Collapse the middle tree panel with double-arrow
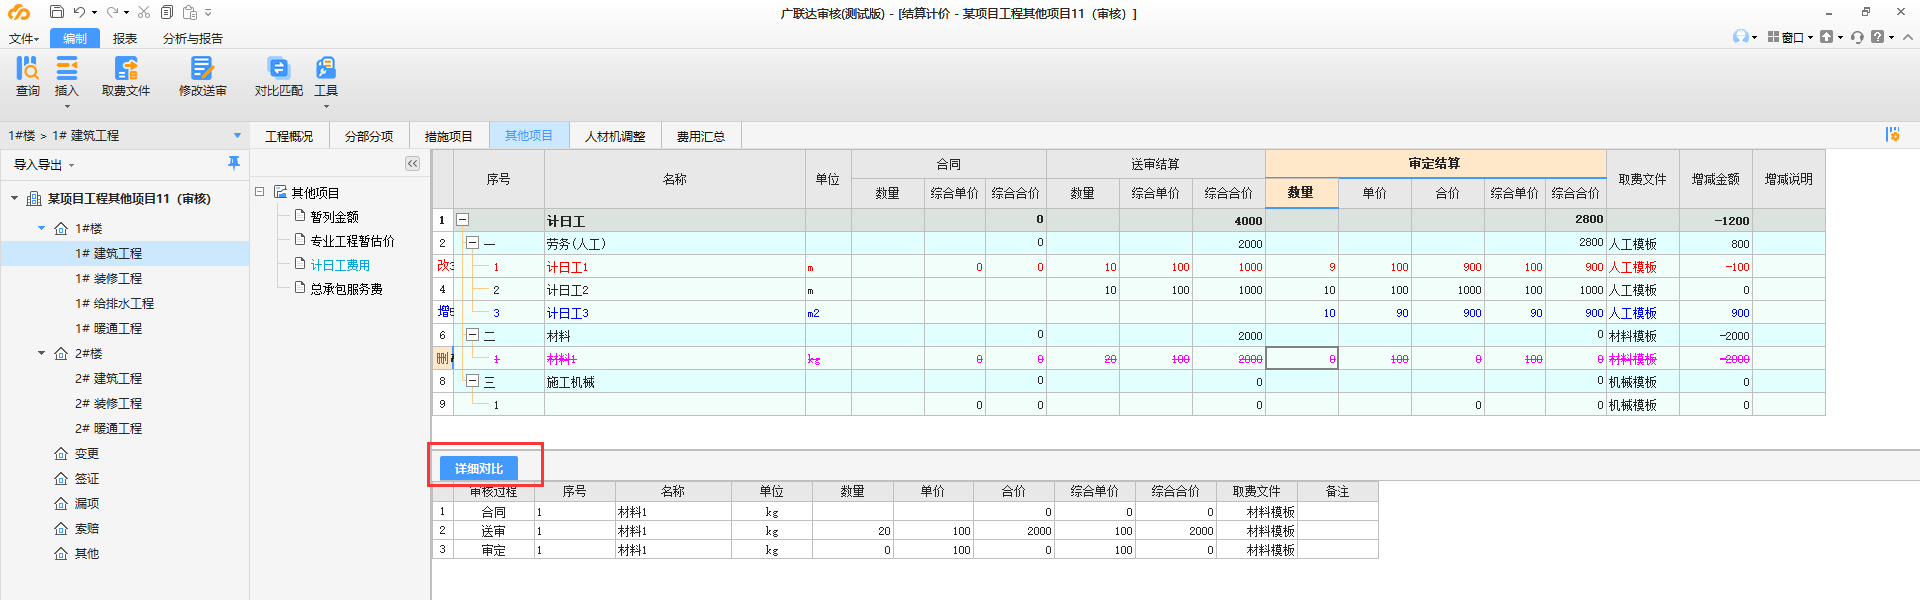The height and width of the screenshot is (600, 1920). [x=412, y=164]
